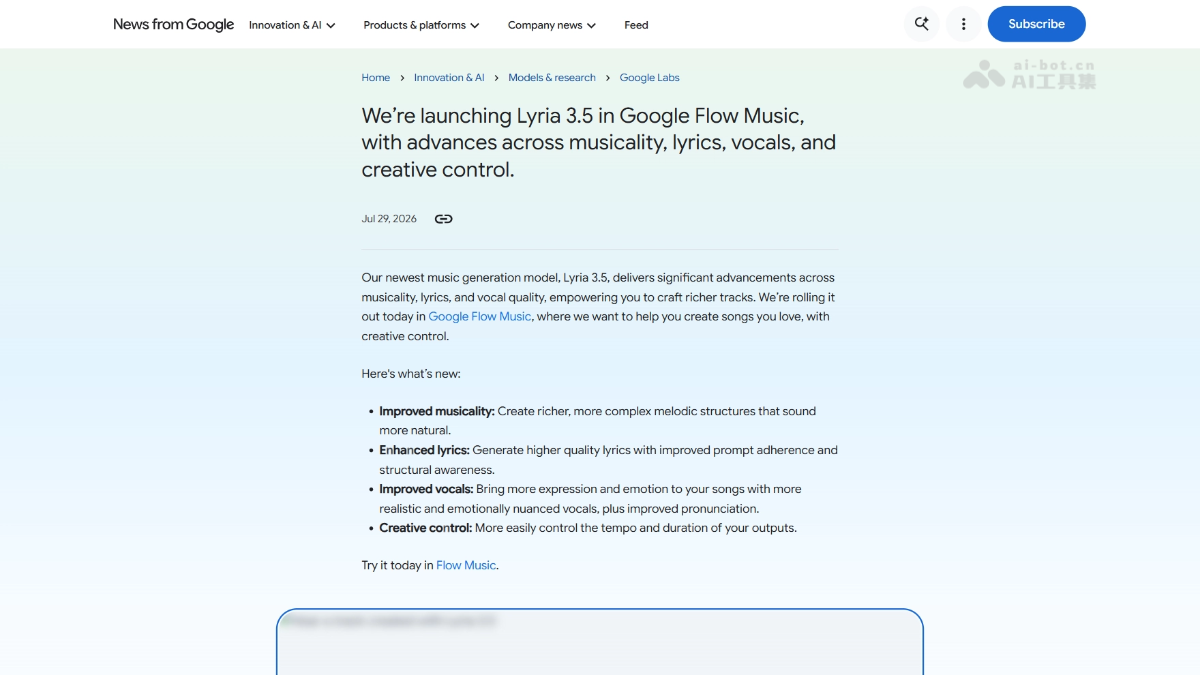The image size is (1200, 675).
Task: Click chevron after Innovation & AI breadcrumb
Action: [496, 78]
